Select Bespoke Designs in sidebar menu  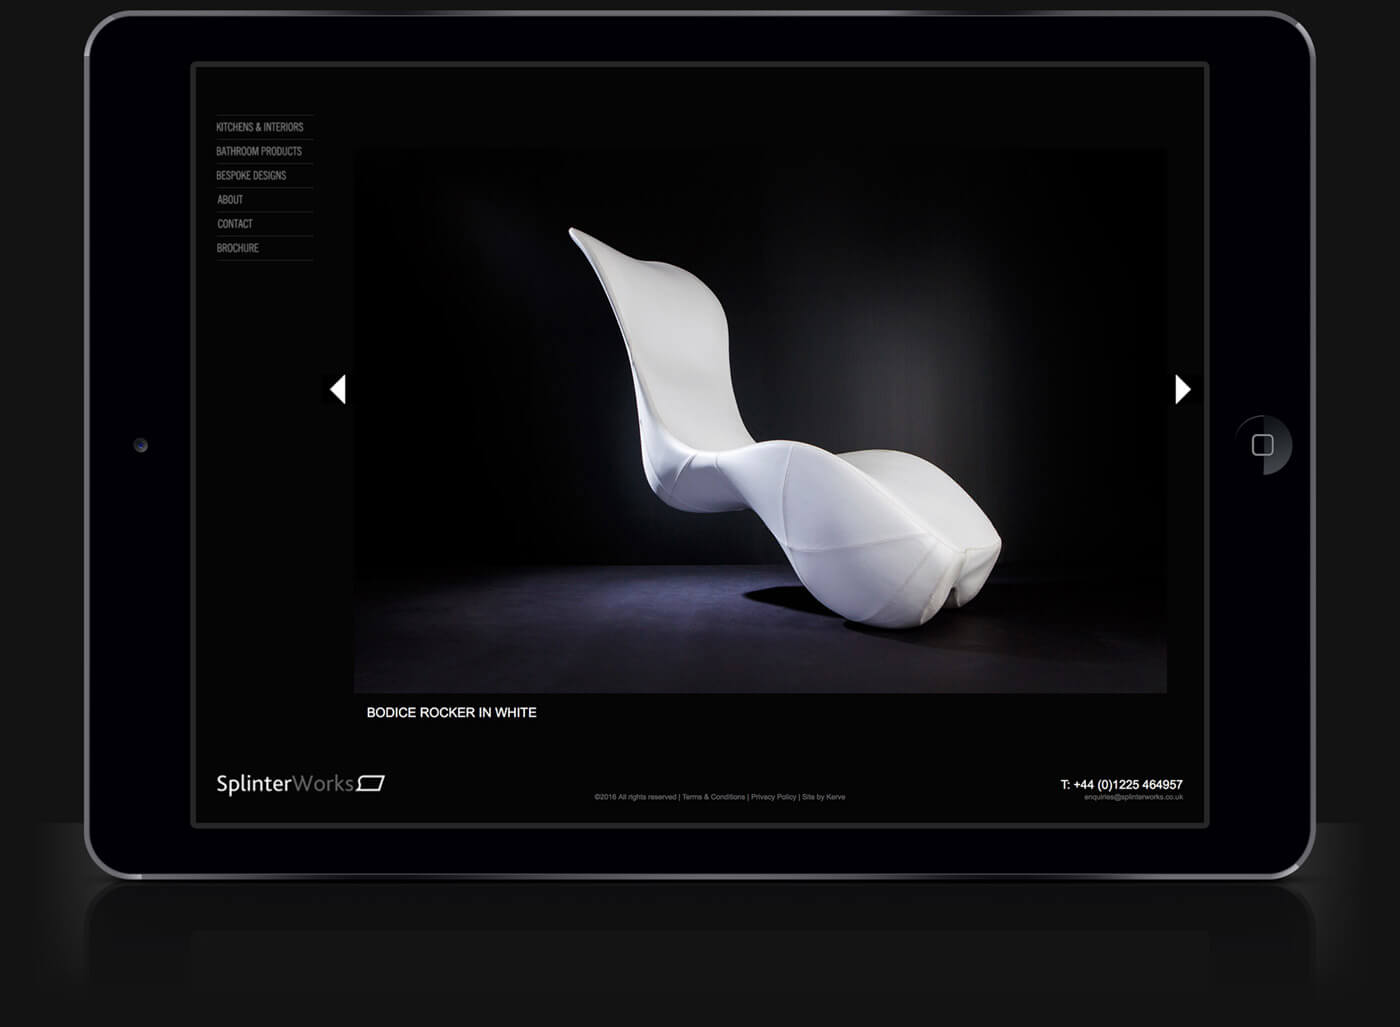click(251, 175)
